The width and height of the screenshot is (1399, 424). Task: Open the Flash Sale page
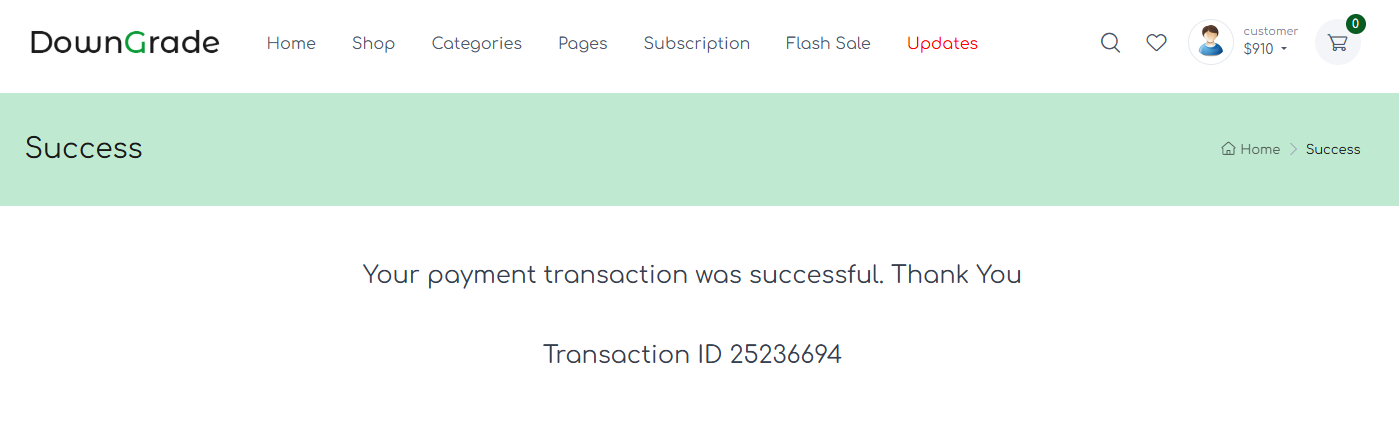click(827, 43)
